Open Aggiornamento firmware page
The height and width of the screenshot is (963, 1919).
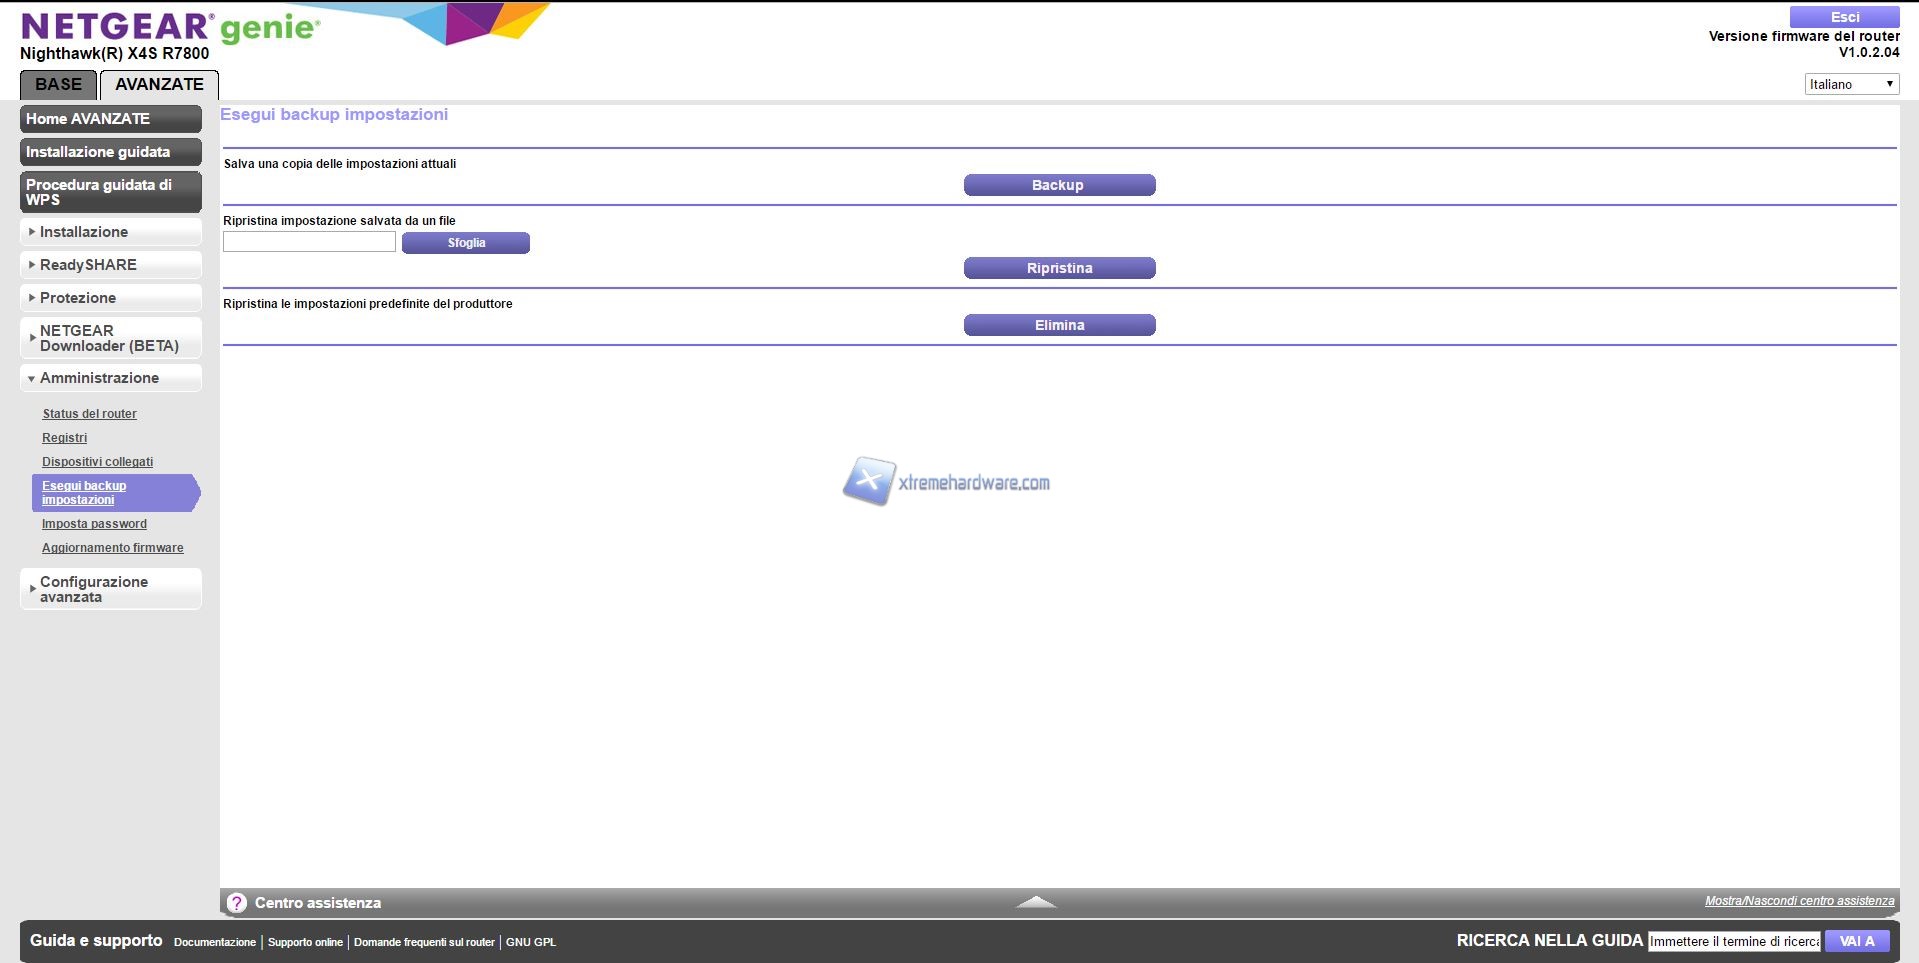[112, 548]
